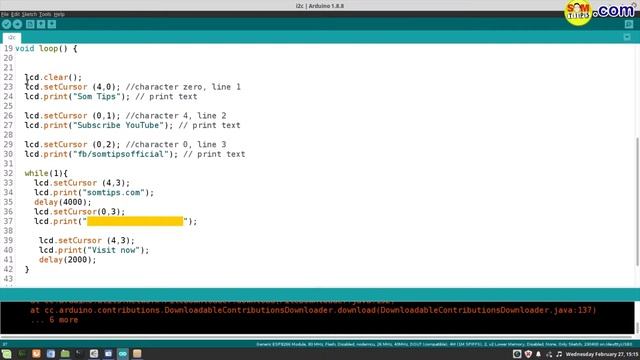
Task: Click the "delay(2000);" line
Action: 68,260
